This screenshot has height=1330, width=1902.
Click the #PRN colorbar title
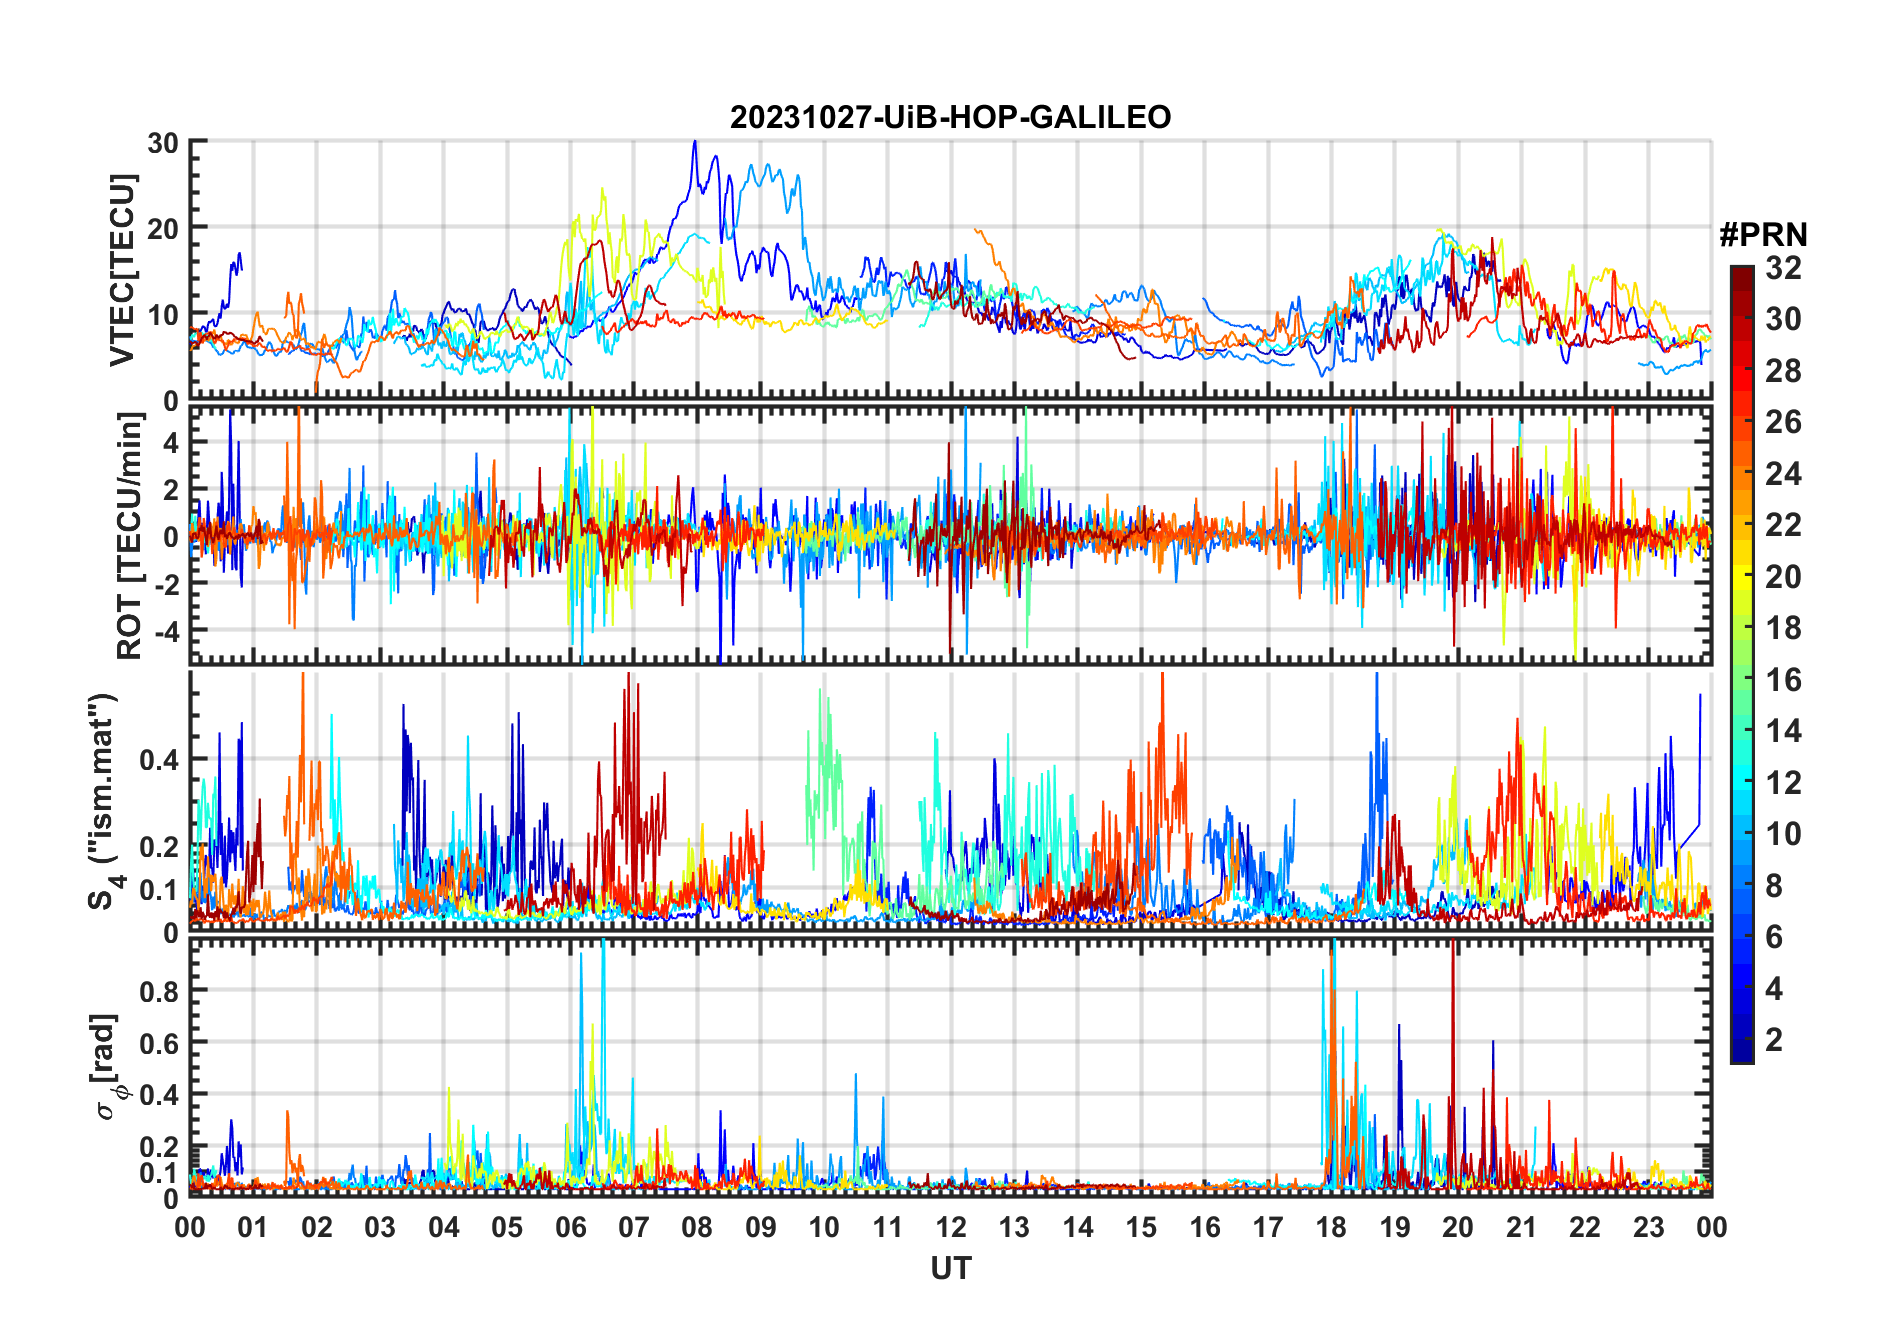[1763, 235]
